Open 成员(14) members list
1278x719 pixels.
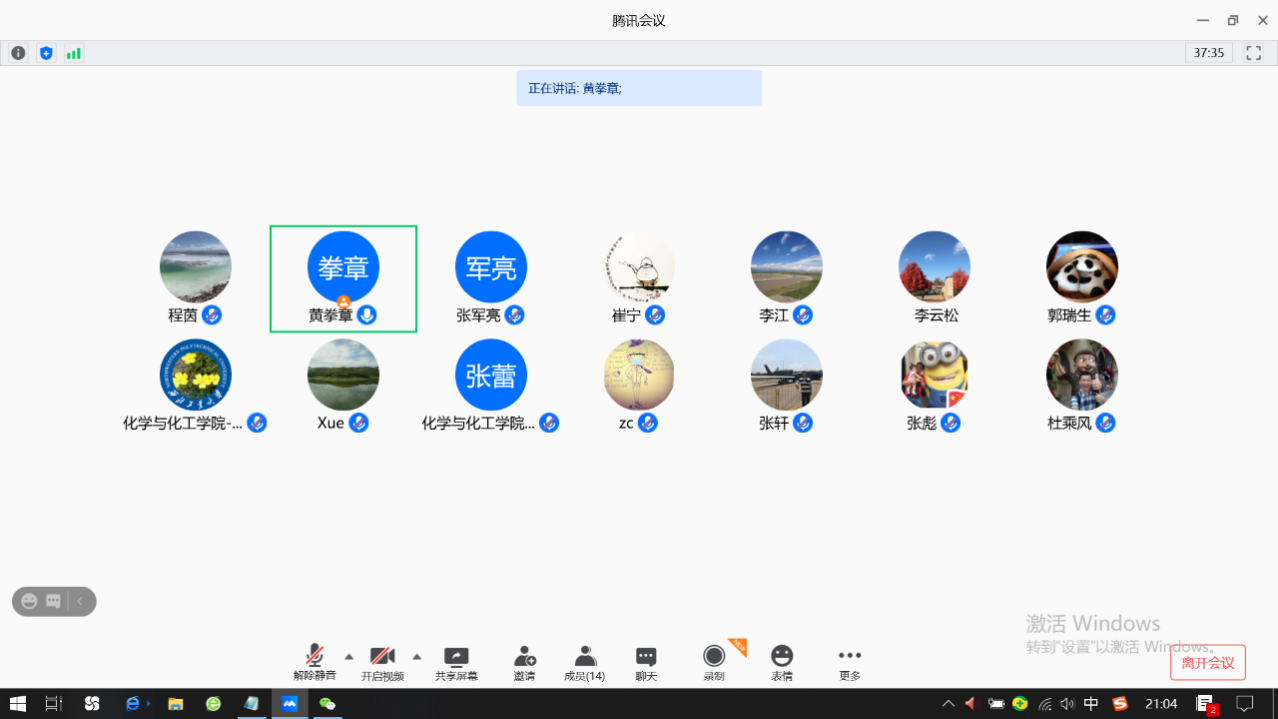[x=584, y=662]
